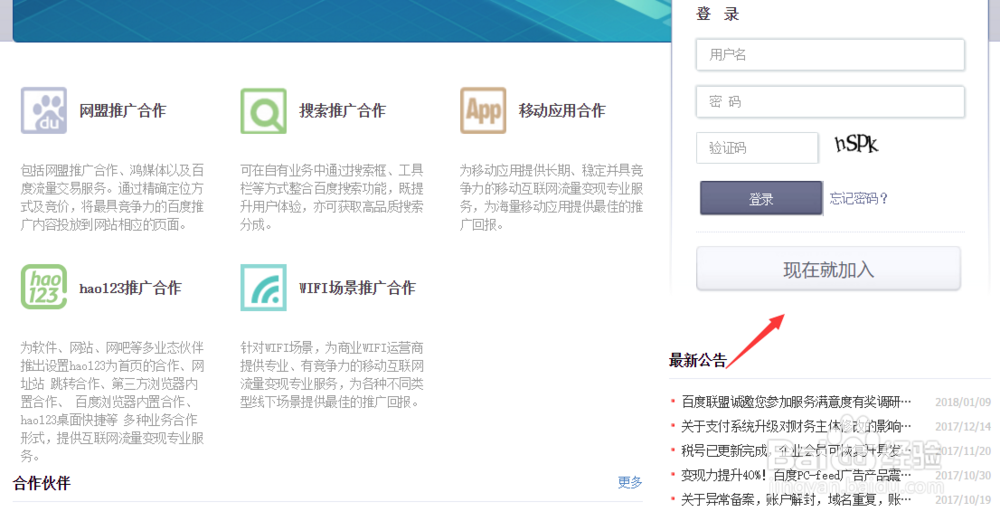Open the hao123推广合作 heading
The width and height of the screenshot is (1000, 521).
coord(130,288)
